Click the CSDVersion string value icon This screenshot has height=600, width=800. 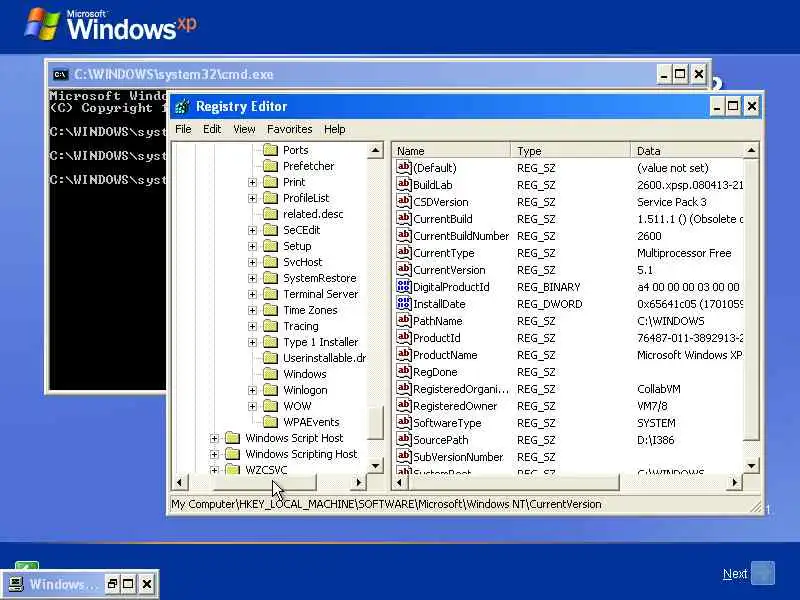tap(404, 201)
